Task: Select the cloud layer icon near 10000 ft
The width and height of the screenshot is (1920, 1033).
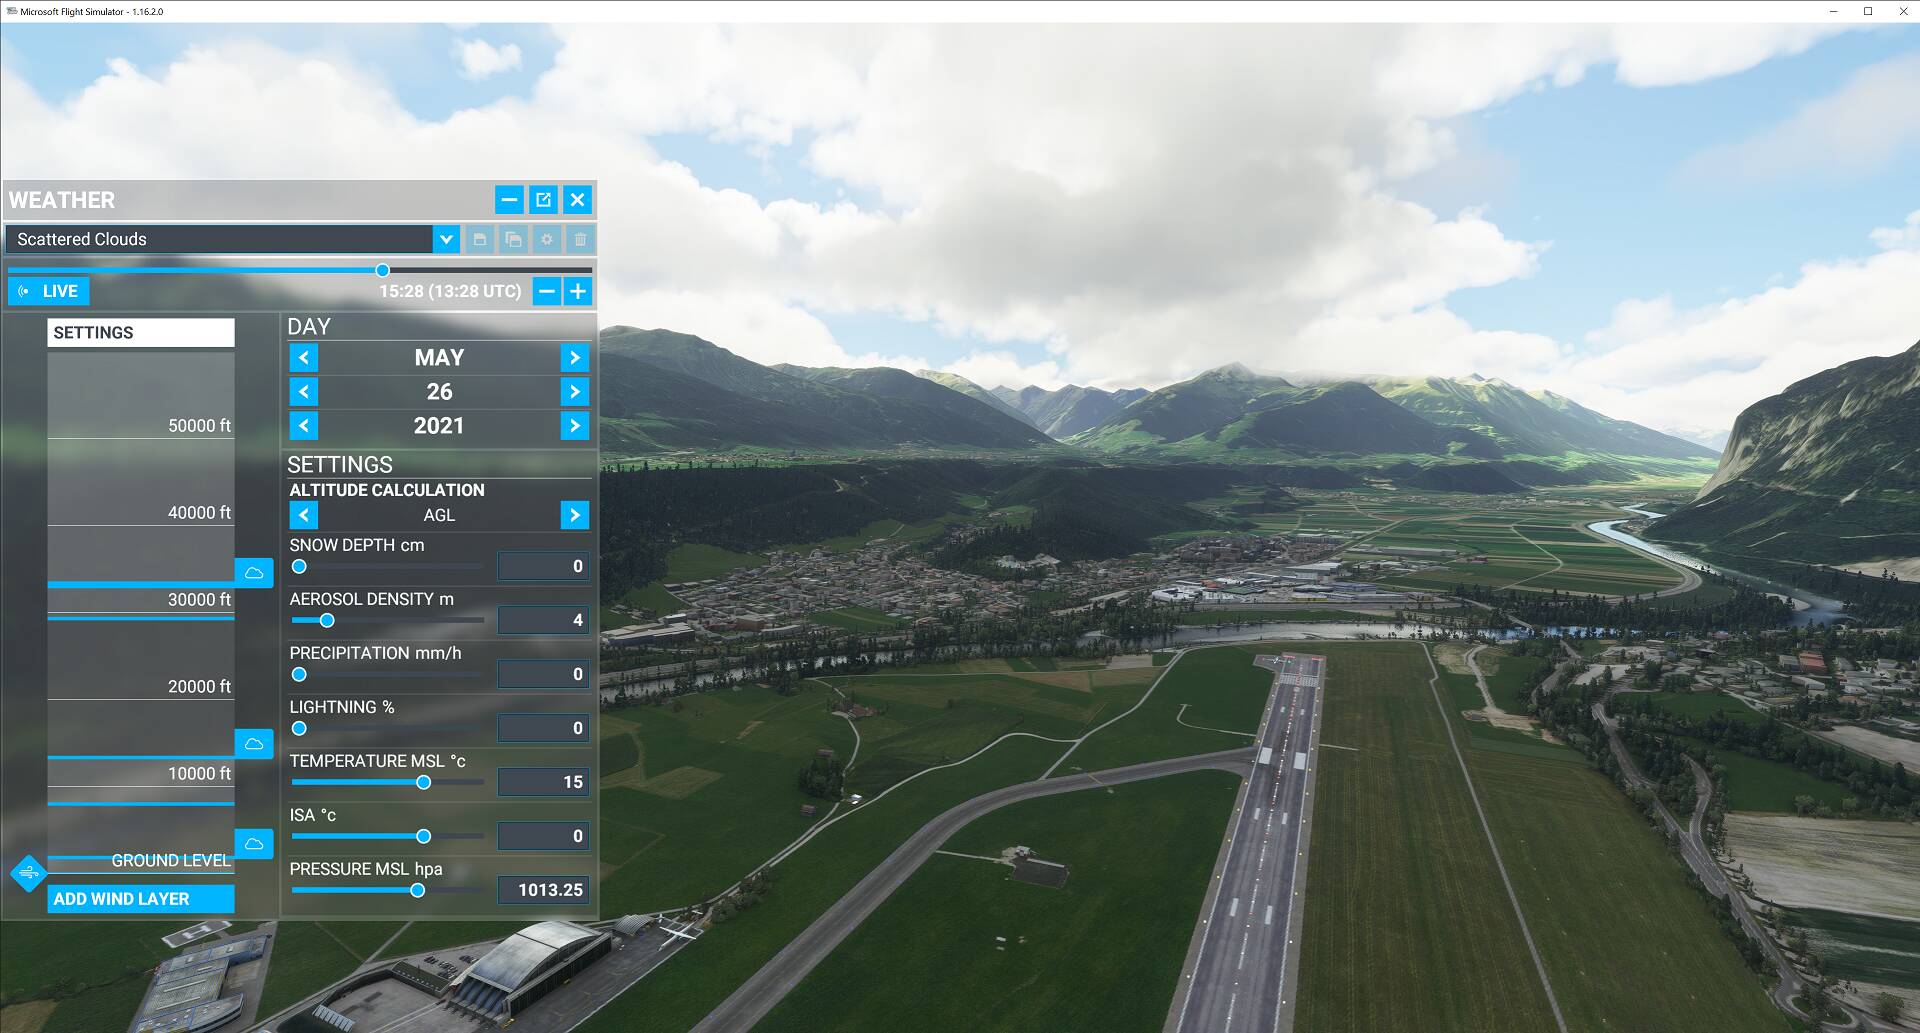Action: coord(254,744)
